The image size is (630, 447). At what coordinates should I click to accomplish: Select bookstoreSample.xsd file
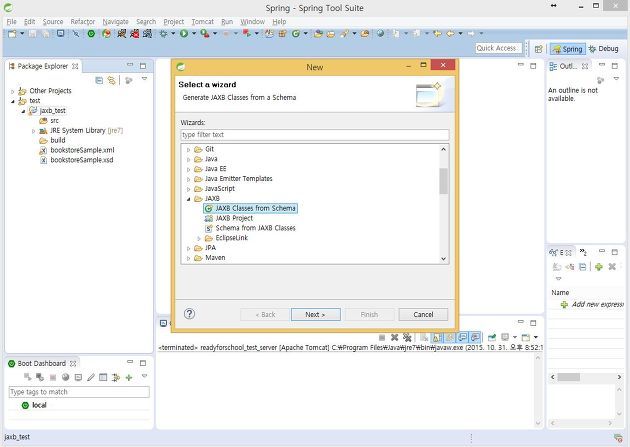click(x=77, y=160)
